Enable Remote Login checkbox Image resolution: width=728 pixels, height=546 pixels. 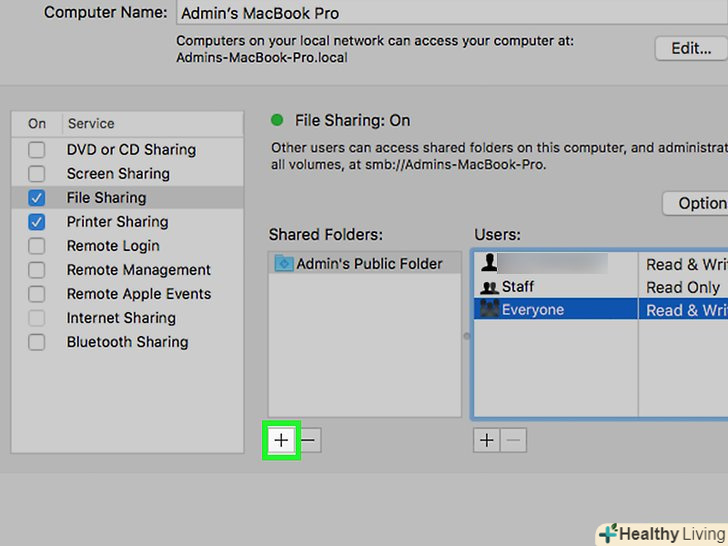(37, 246)
